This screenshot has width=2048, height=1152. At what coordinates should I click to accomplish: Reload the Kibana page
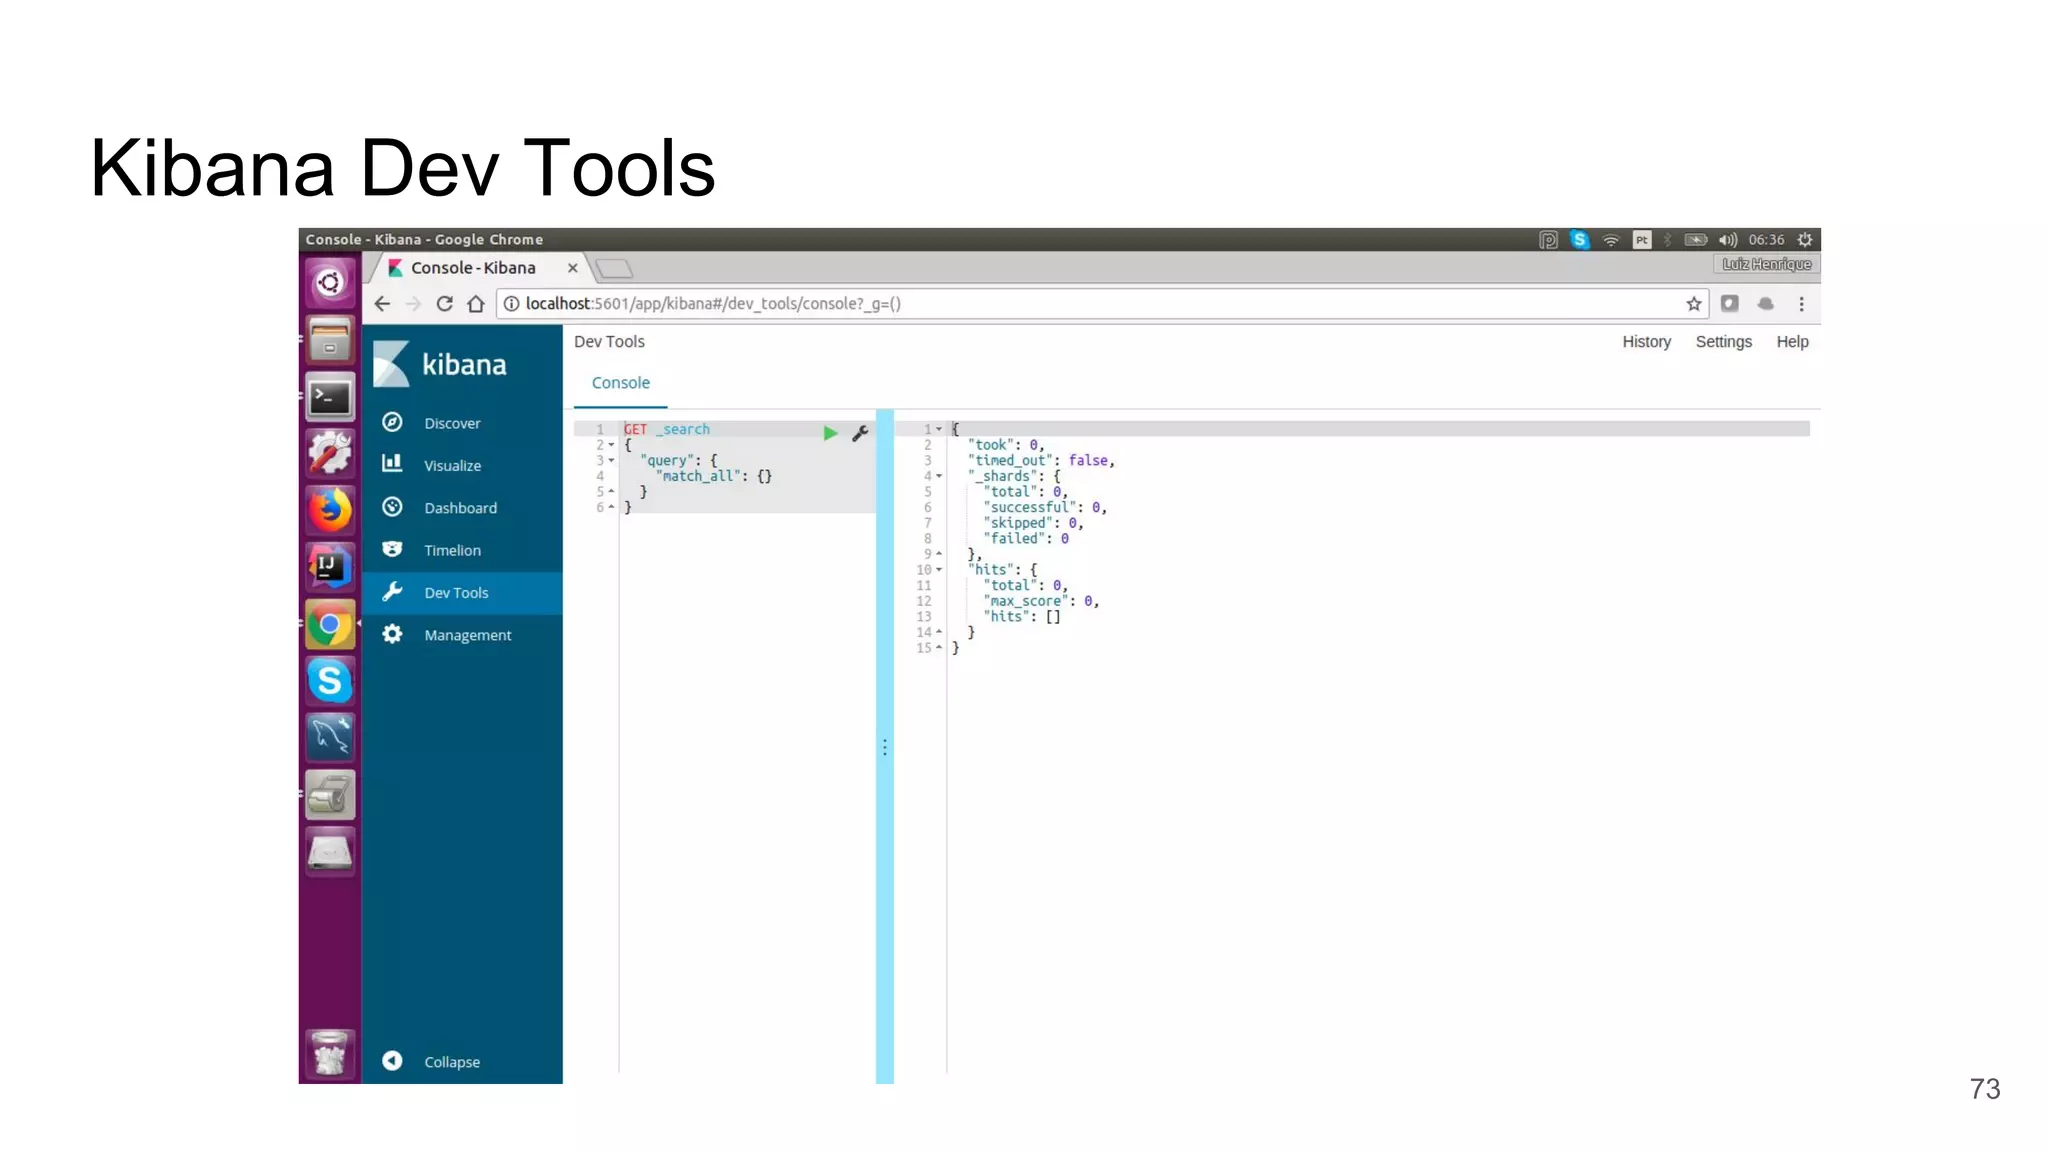pyautogui.click(x=445, y=304)
